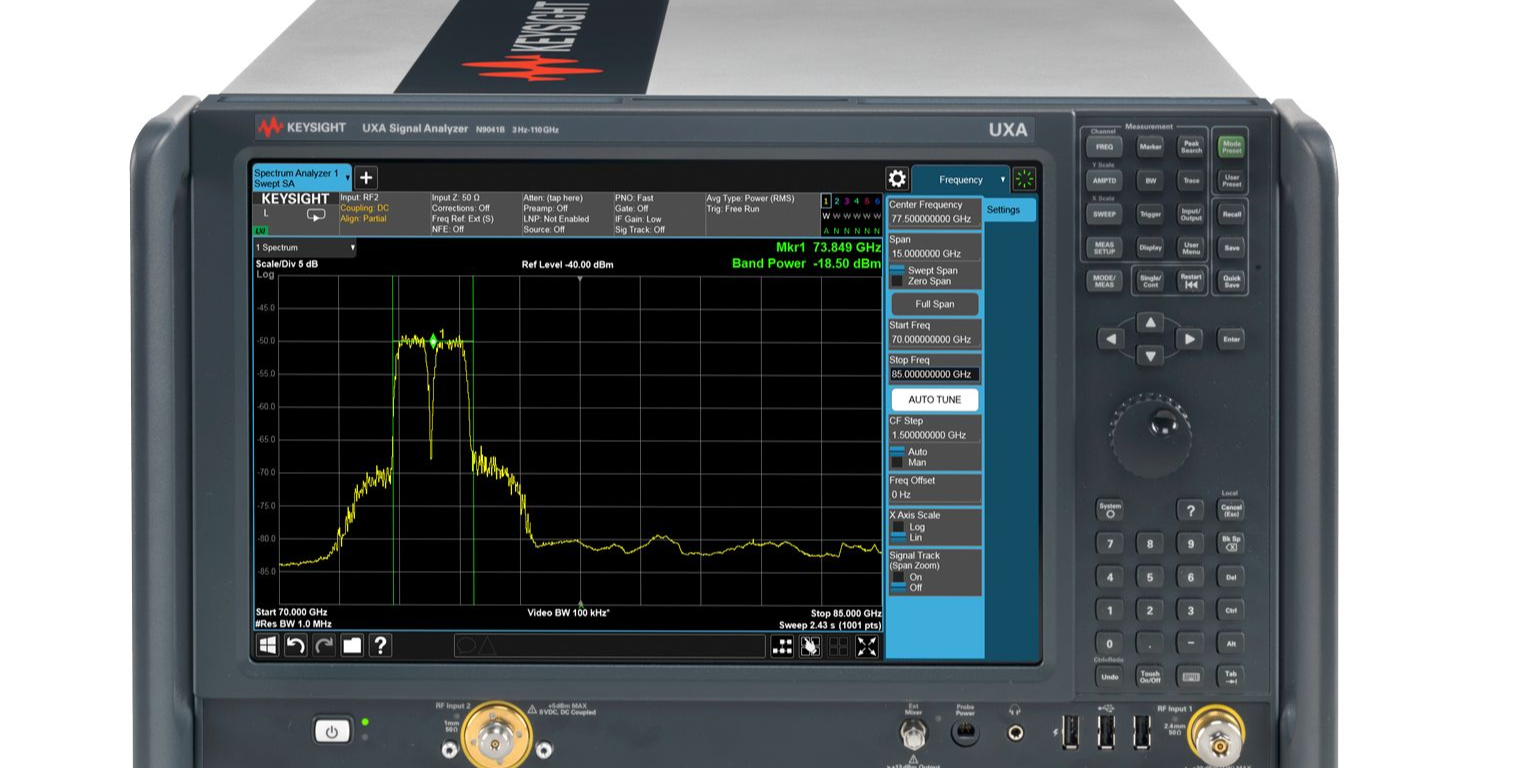Viewport: 1536px width, 768px height.
Task: Click the Windows start icon
Action: click(267, 646)
